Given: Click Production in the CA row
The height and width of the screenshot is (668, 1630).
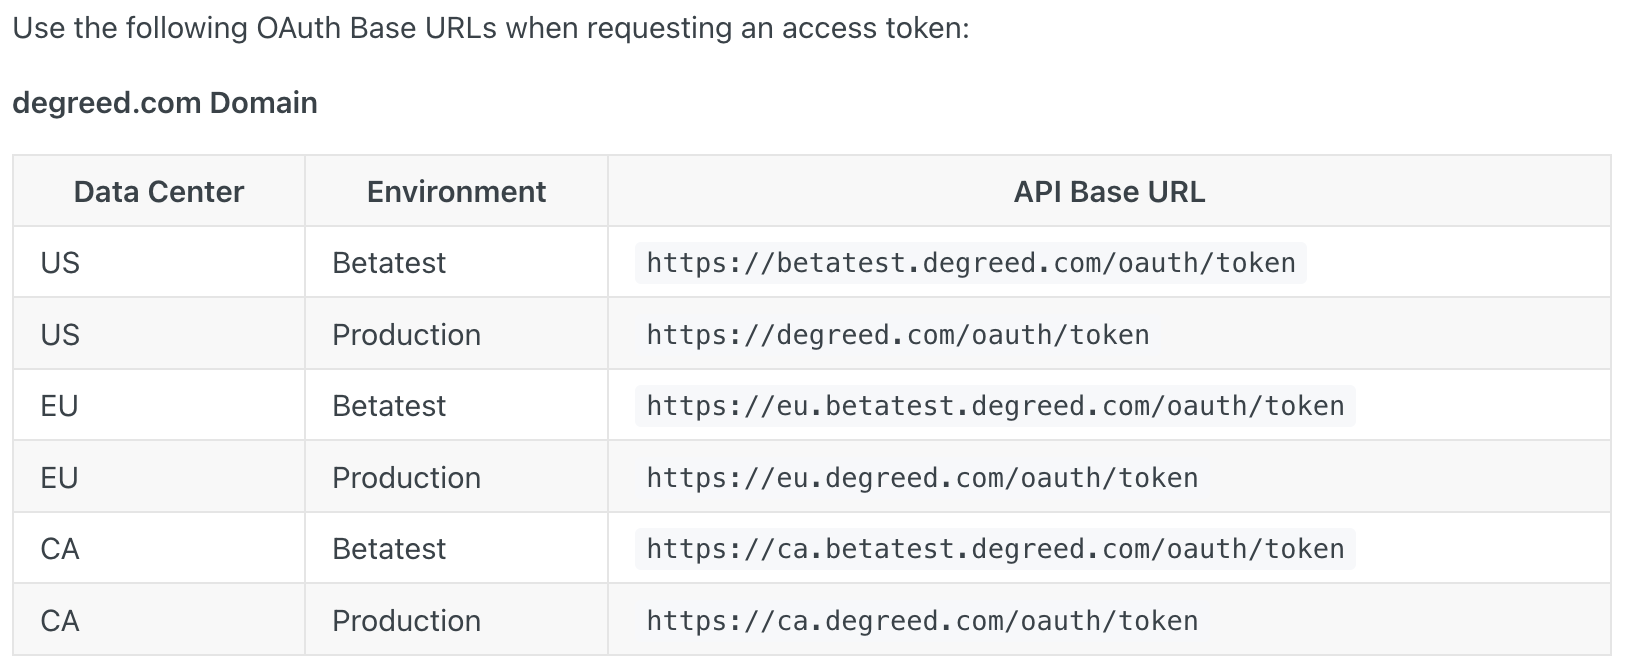Looking at the screenshot, I should 406,621.
